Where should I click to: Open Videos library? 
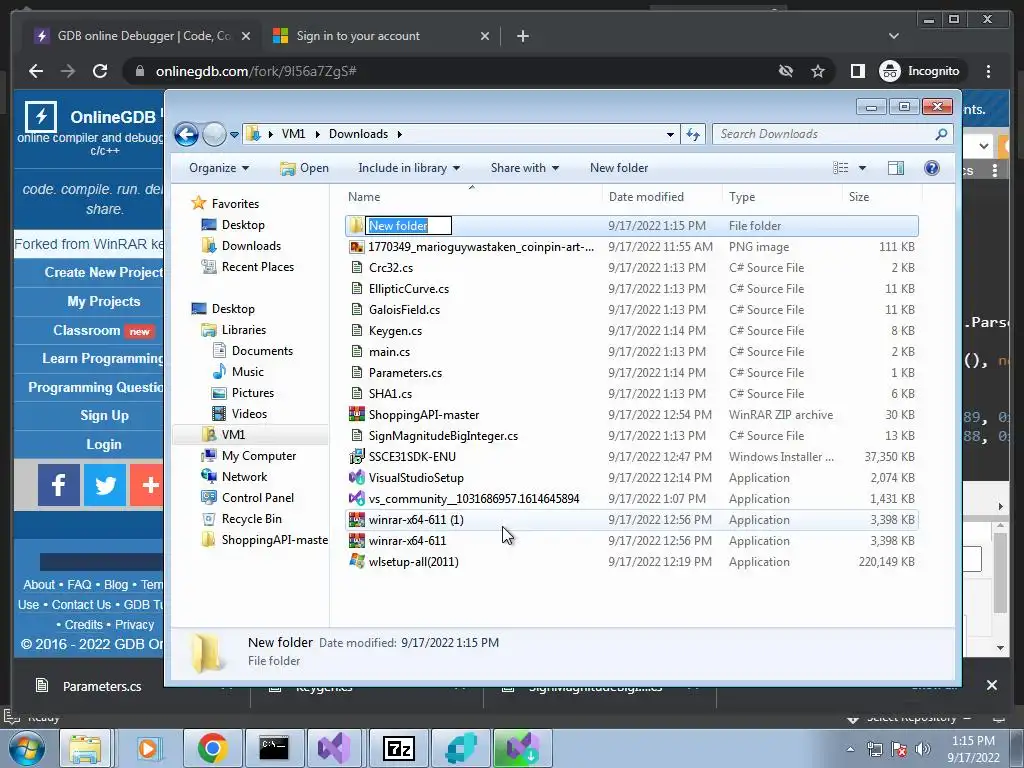coord(240,413)
